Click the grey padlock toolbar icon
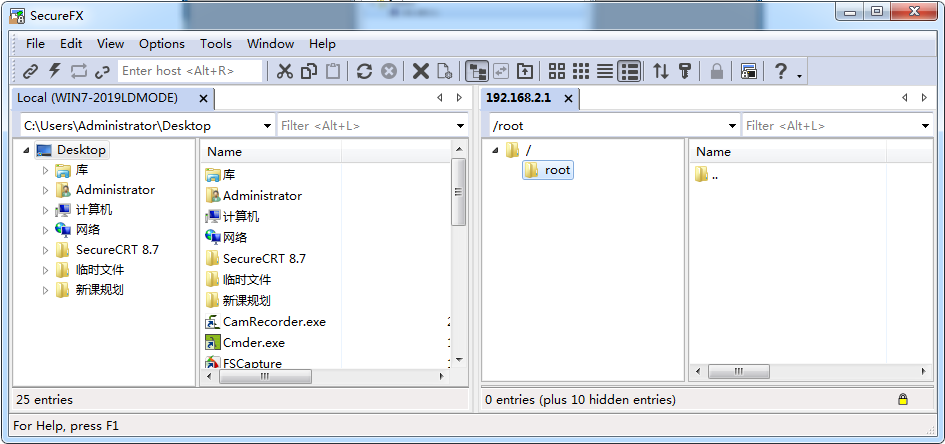945x444 pixels. click(717, 71)
